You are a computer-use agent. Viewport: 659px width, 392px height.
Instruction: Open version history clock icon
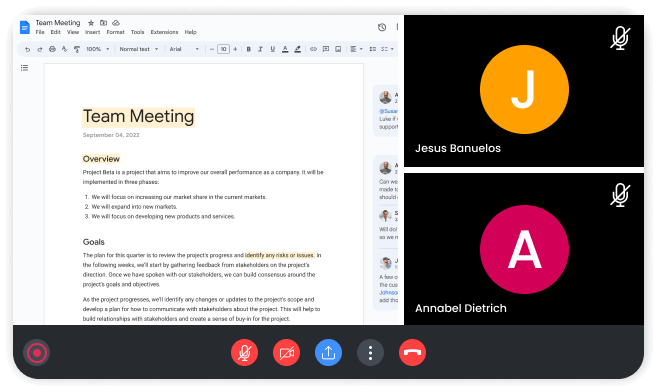pos(382,27)
